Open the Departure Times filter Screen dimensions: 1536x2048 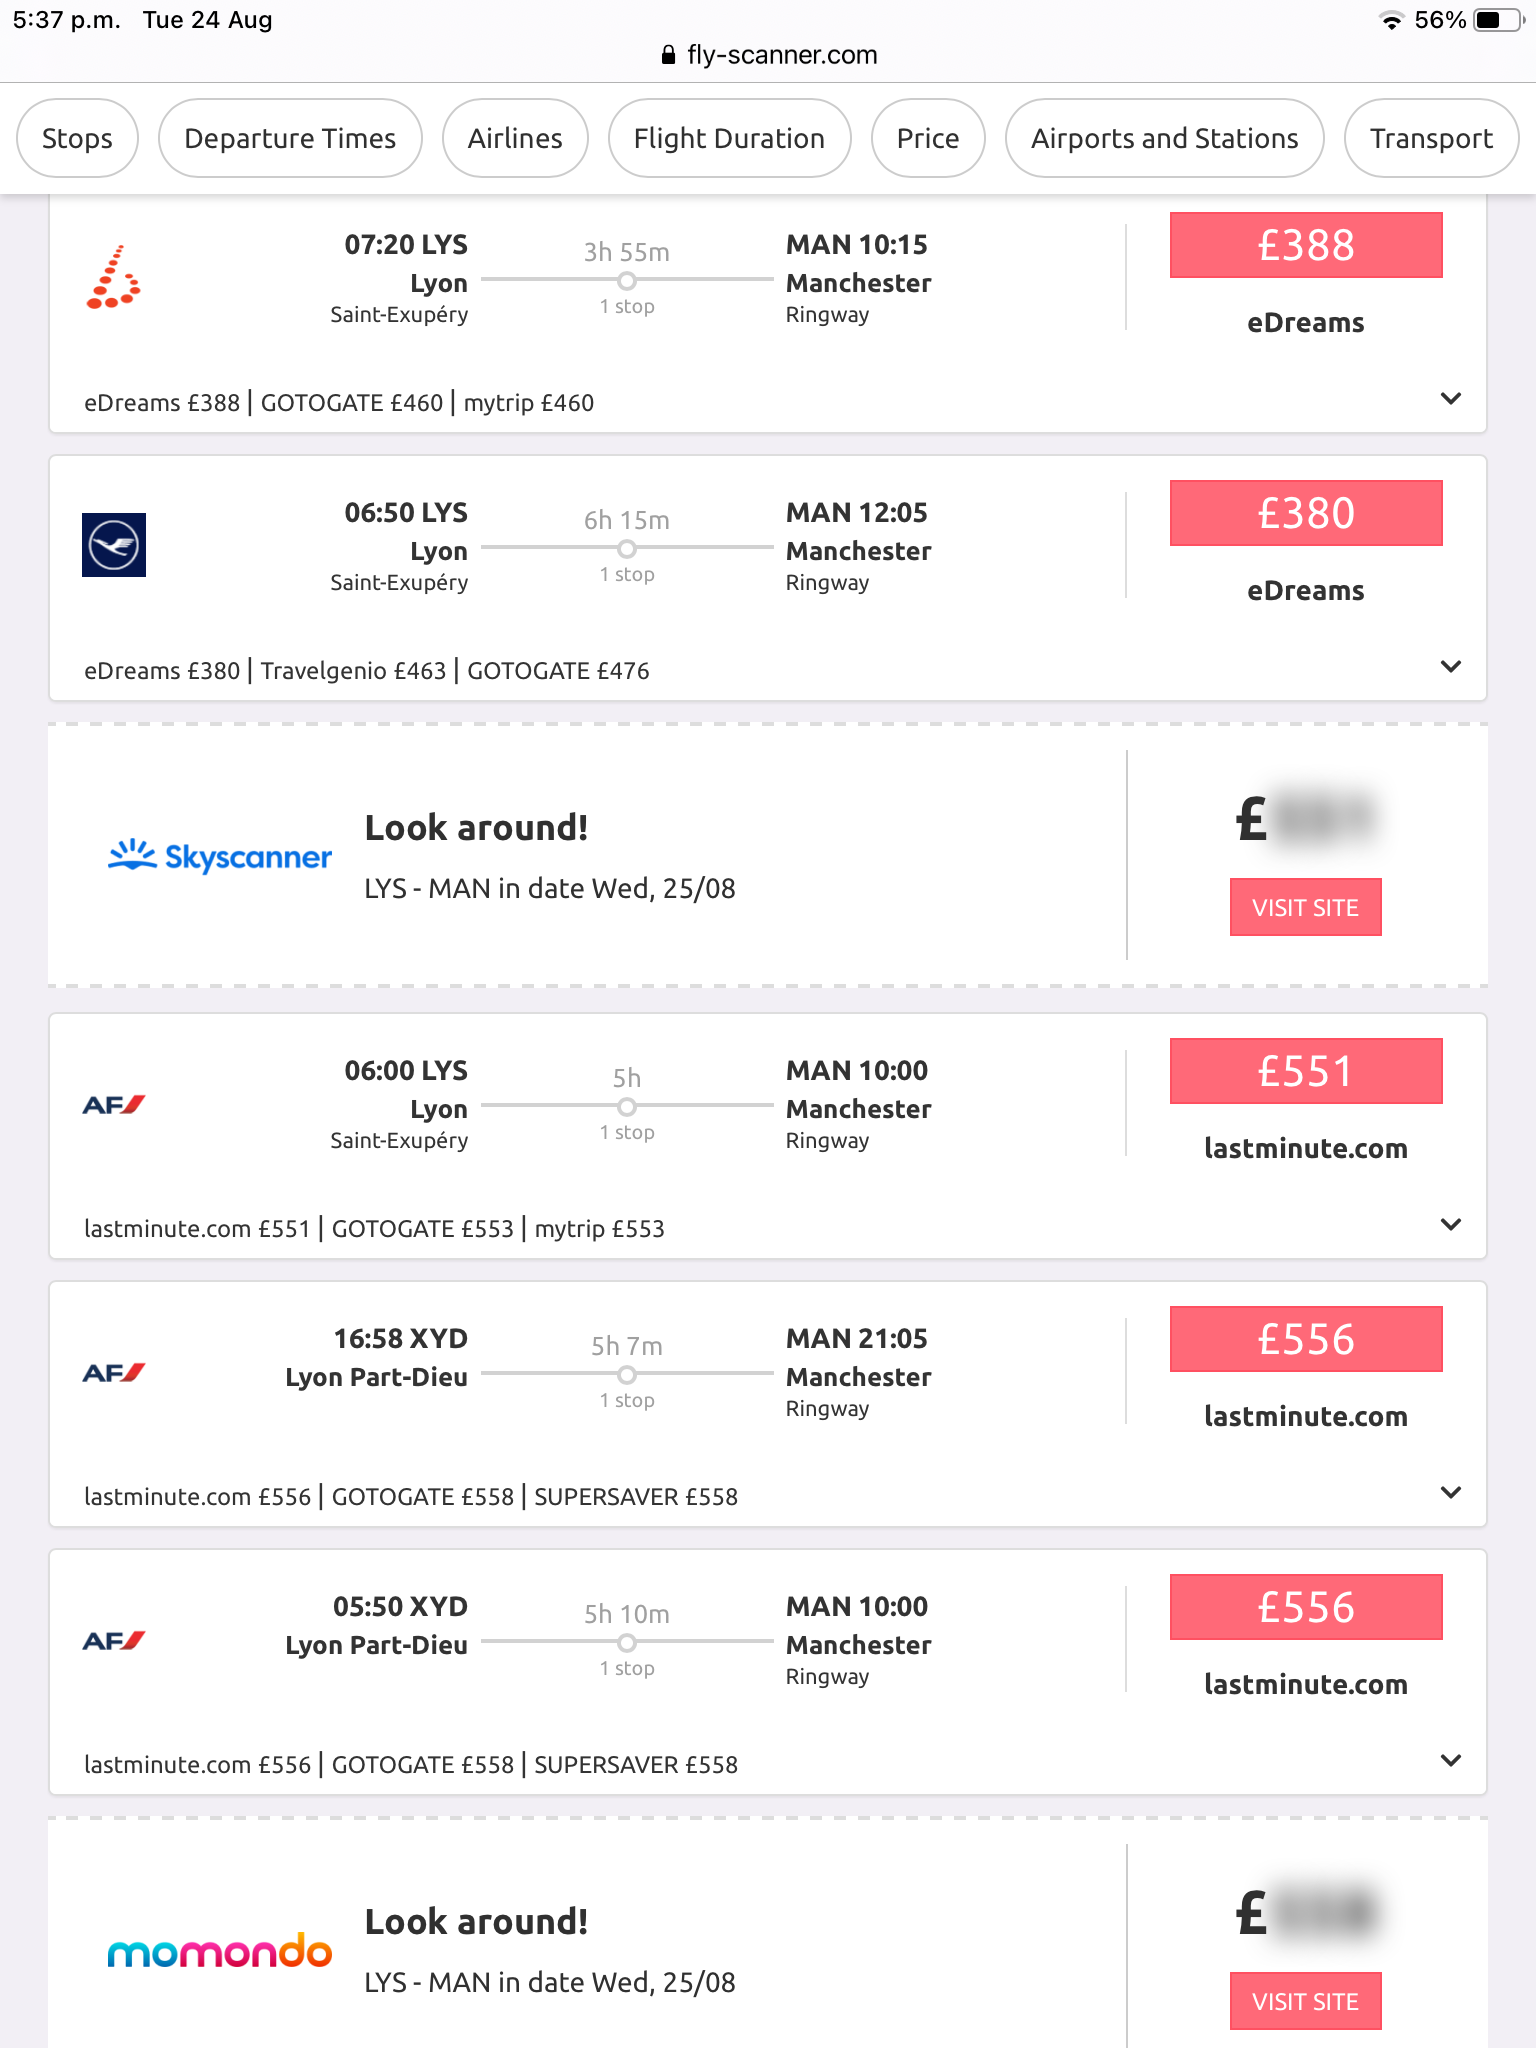[x=290, y=138]
